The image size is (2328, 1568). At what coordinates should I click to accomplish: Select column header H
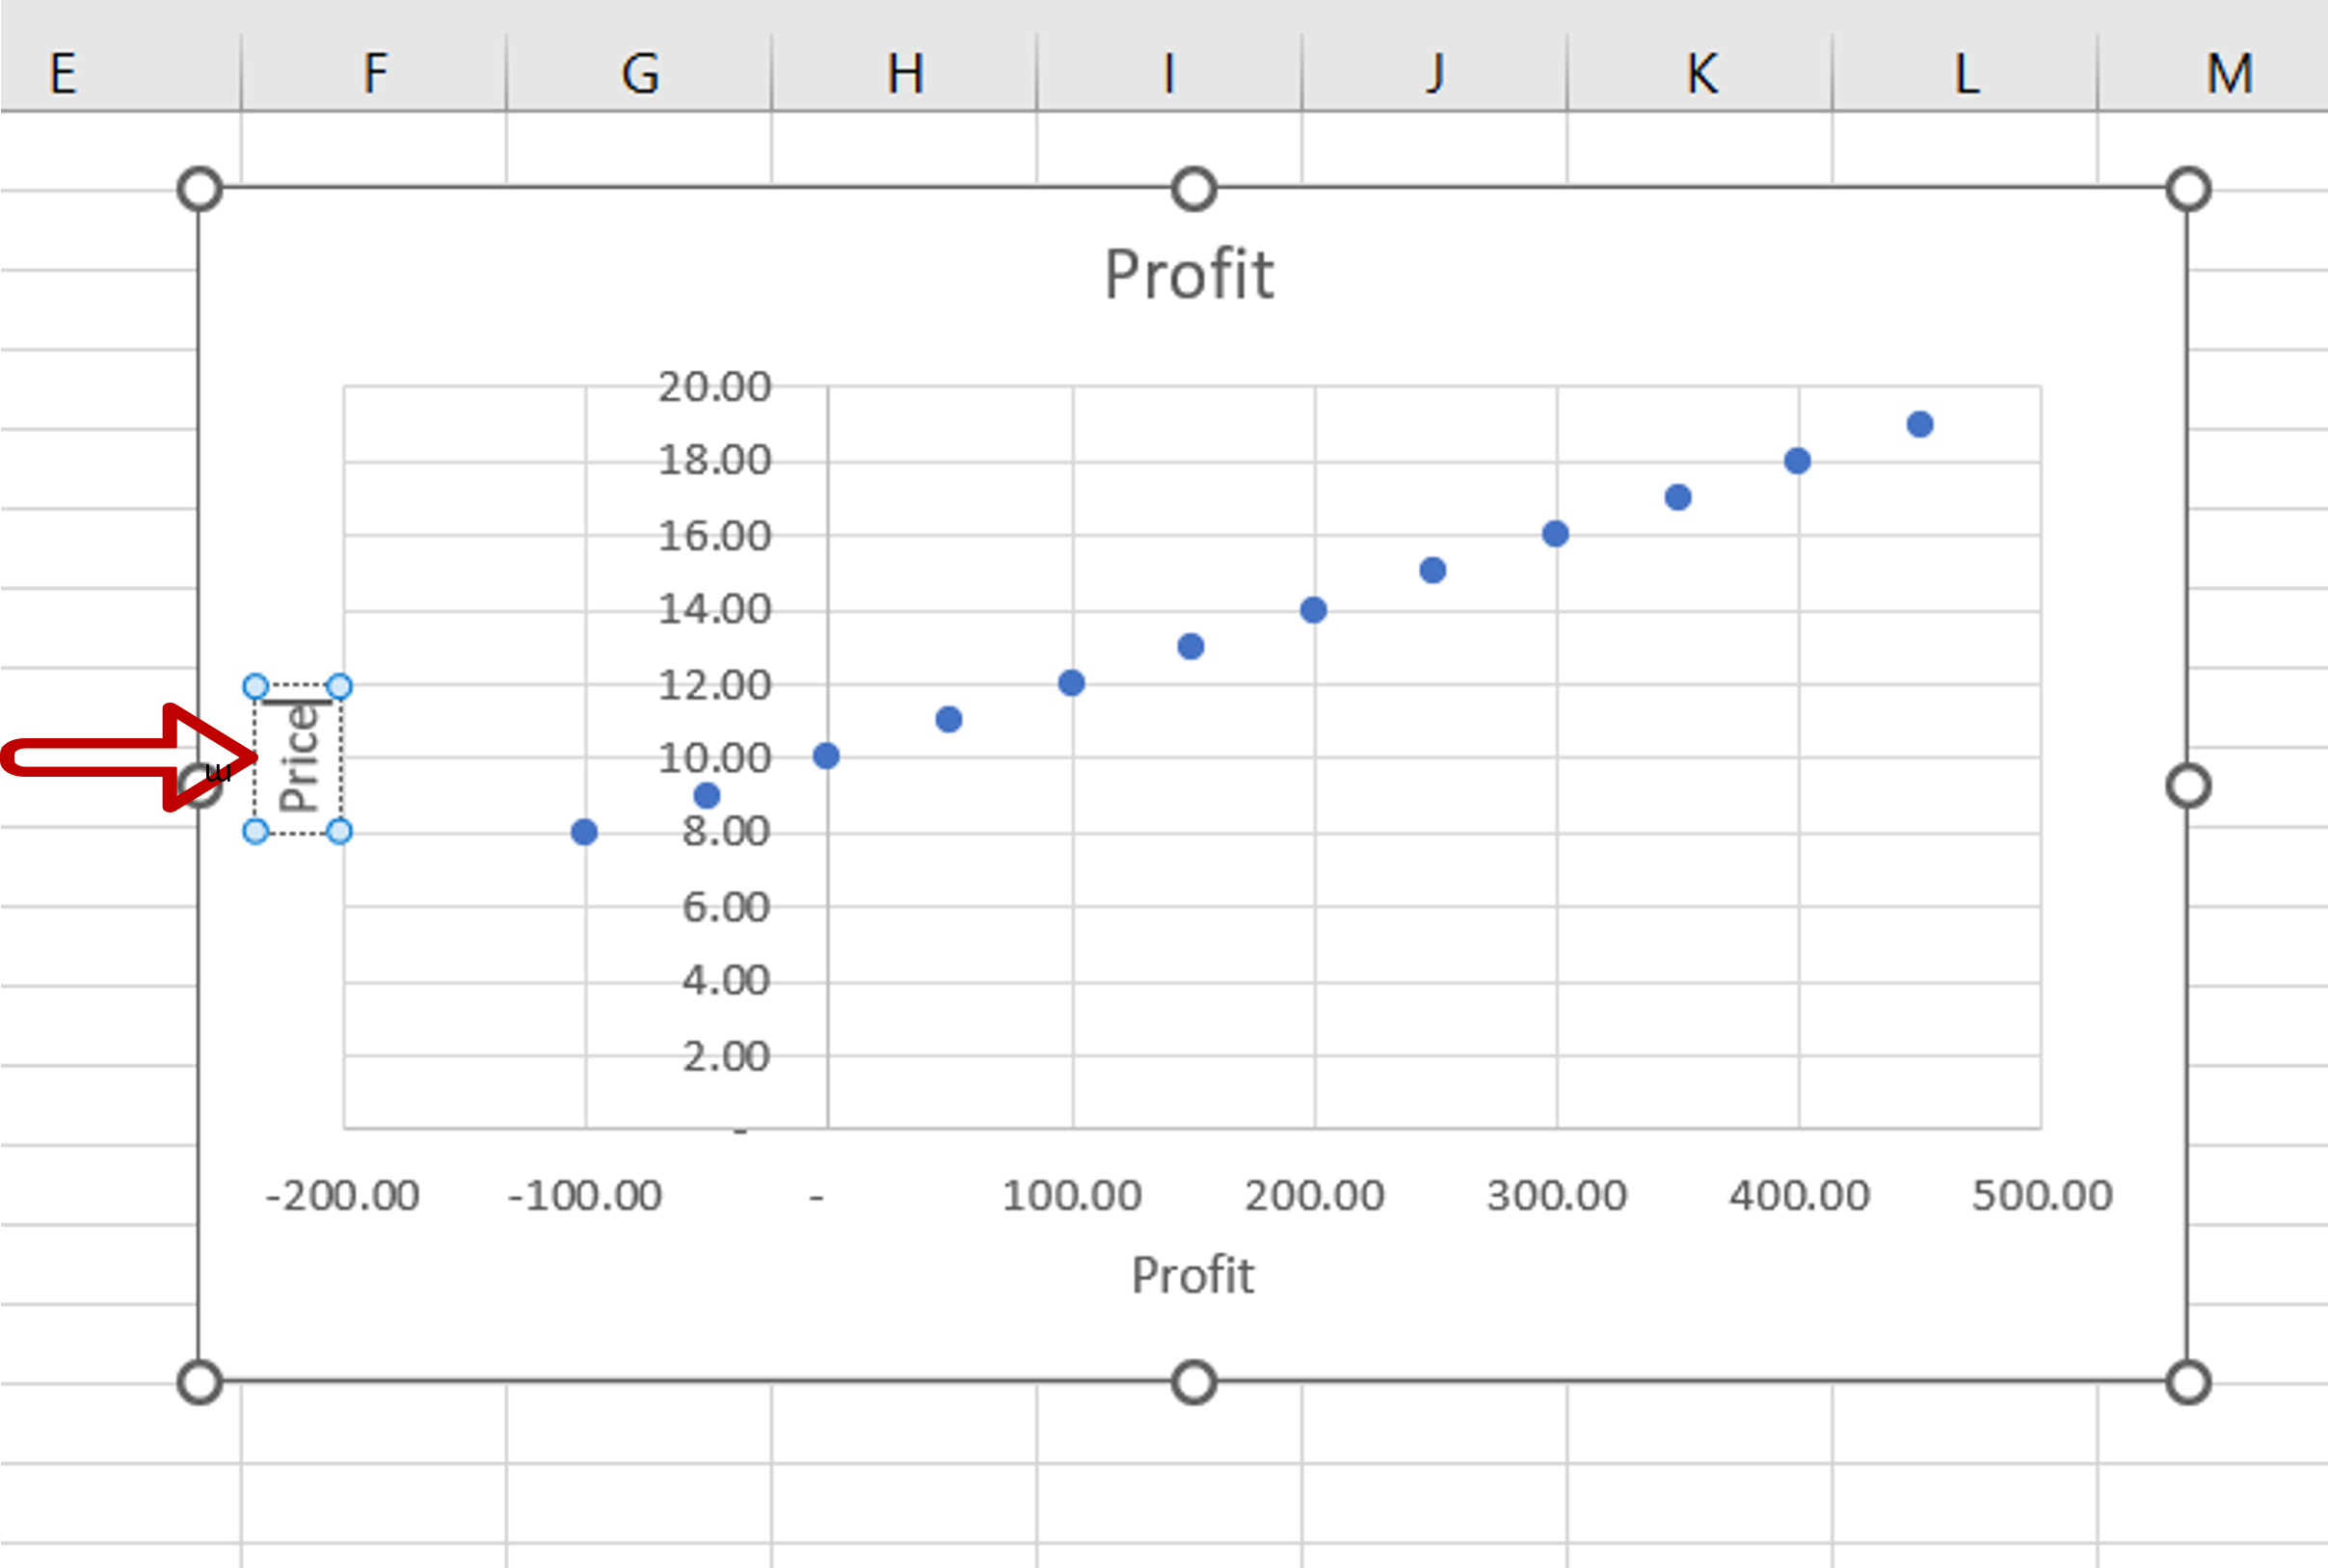pyautogui.click(x=904, y=72)
